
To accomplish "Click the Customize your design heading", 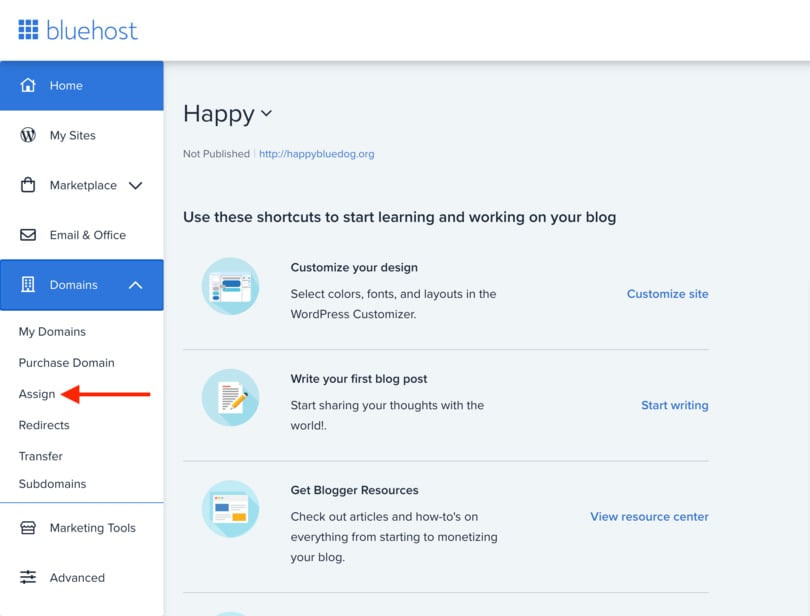I will (x=354, y=267).
